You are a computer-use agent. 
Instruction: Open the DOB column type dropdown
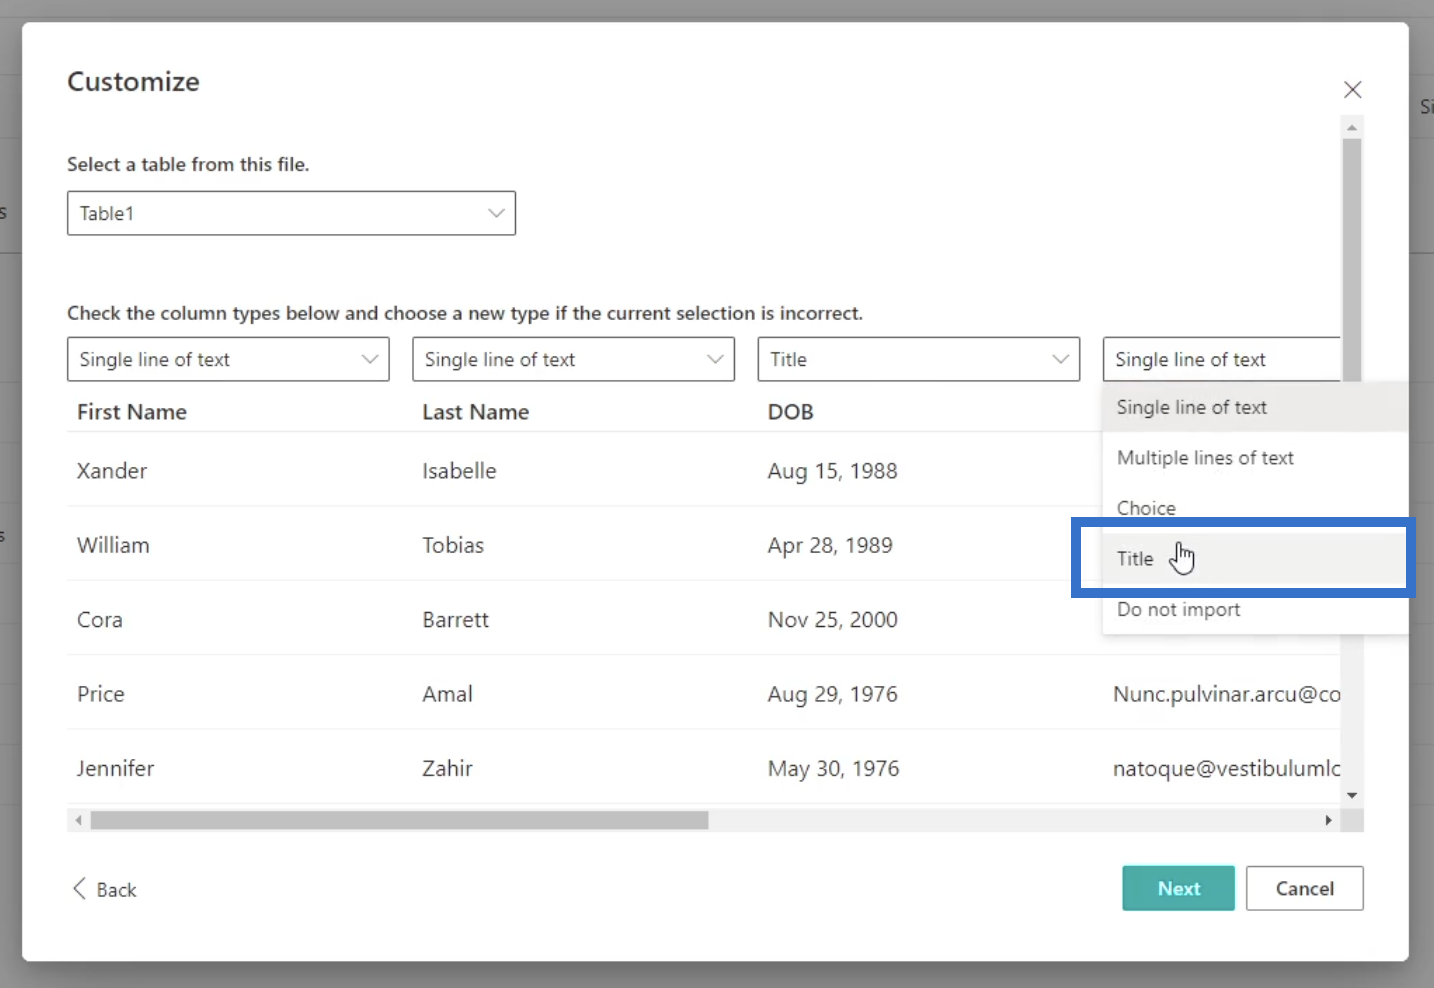coord(918,359)
